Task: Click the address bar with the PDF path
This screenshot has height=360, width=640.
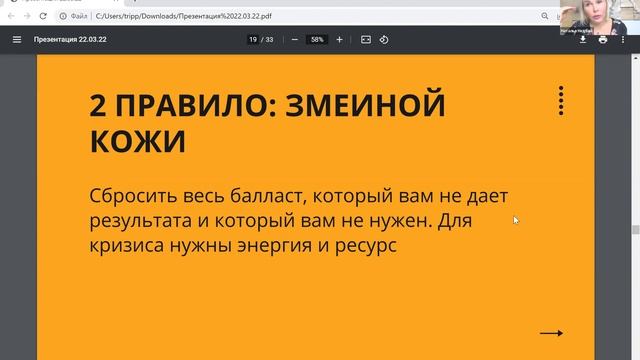Action: tap(183, 16)
